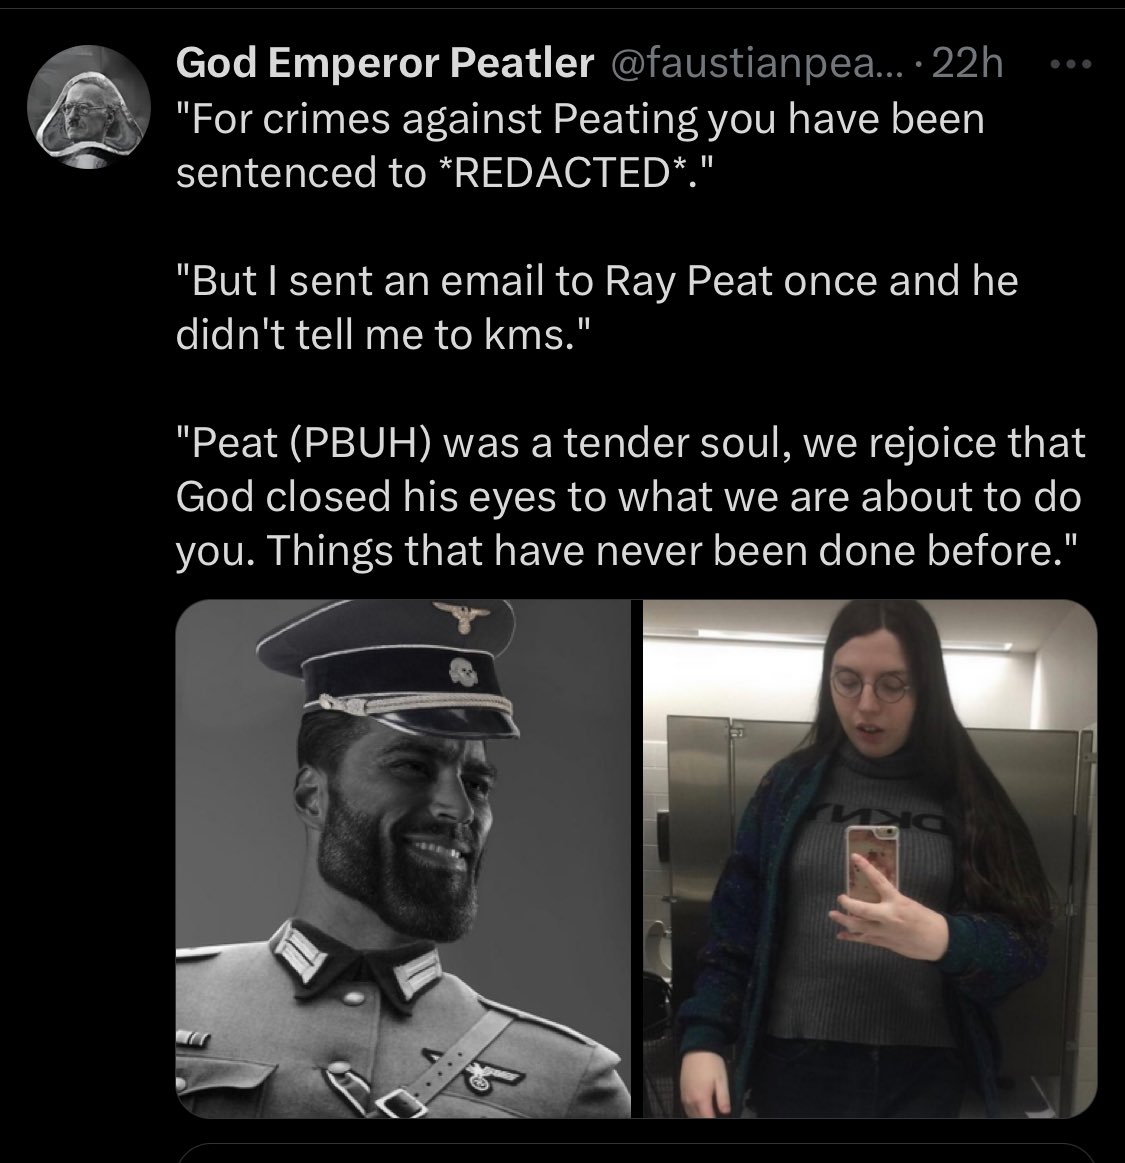Visit the @faustianpea... handle link
This screenshot has width=1125, height=1163.
click(x=754, y=64)
